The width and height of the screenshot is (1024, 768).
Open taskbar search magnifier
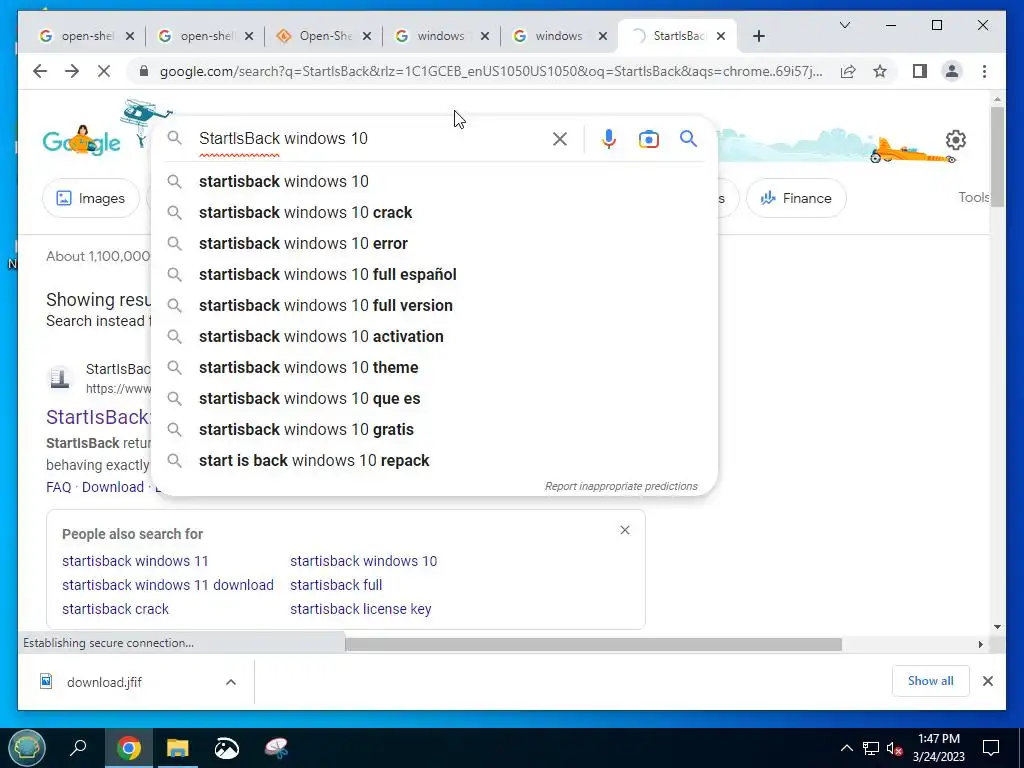click(78, 747)
